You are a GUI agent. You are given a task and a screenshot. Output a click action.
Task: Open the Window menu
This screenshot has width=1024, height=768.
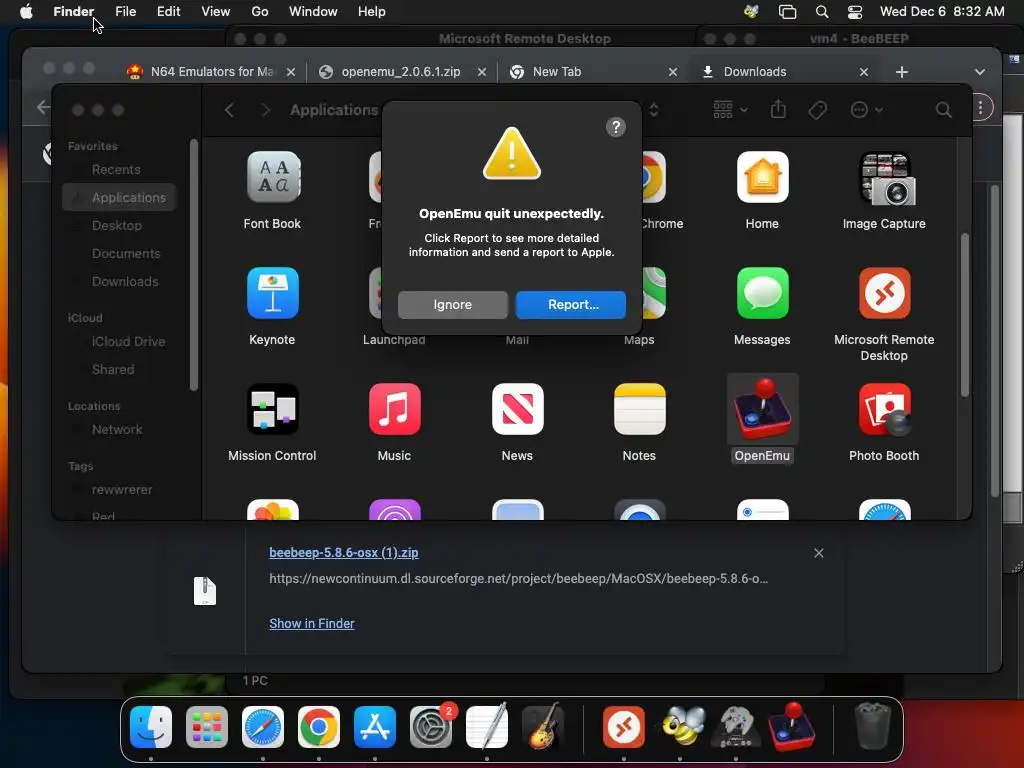tap(313, 12)
